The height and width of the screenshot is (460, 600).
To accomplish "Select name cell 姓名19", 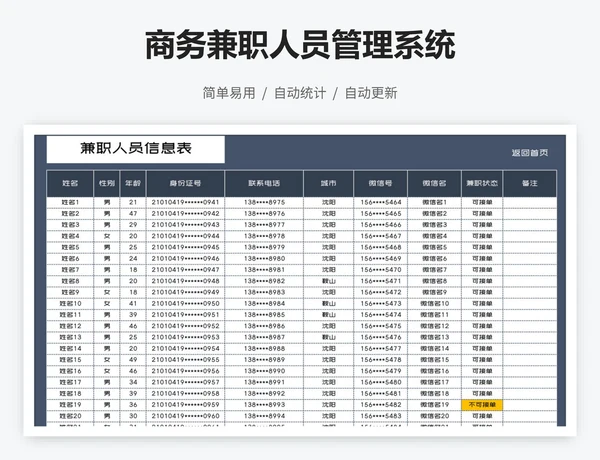I will click(x=70, y=405).
